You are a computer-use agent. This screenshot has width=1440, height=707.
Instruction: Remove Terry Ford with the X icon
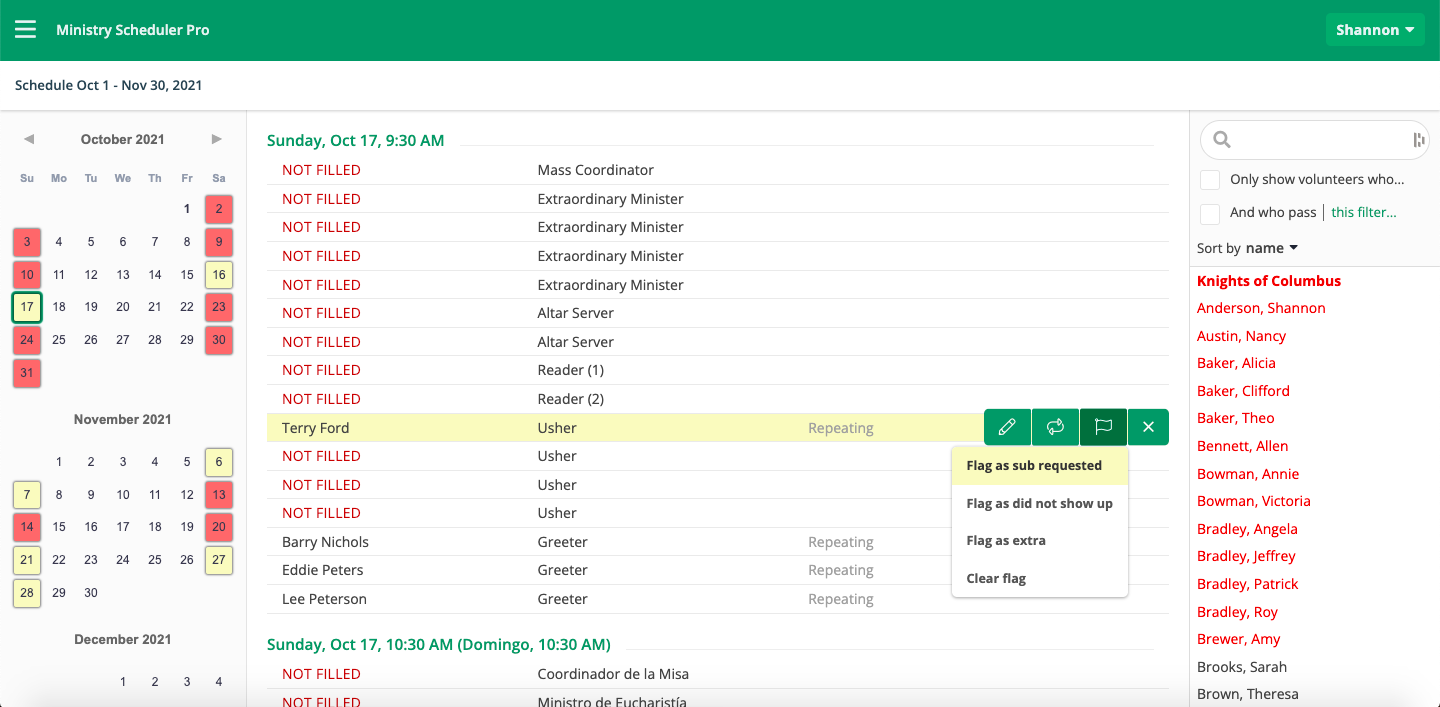(x=1148, y=427)
